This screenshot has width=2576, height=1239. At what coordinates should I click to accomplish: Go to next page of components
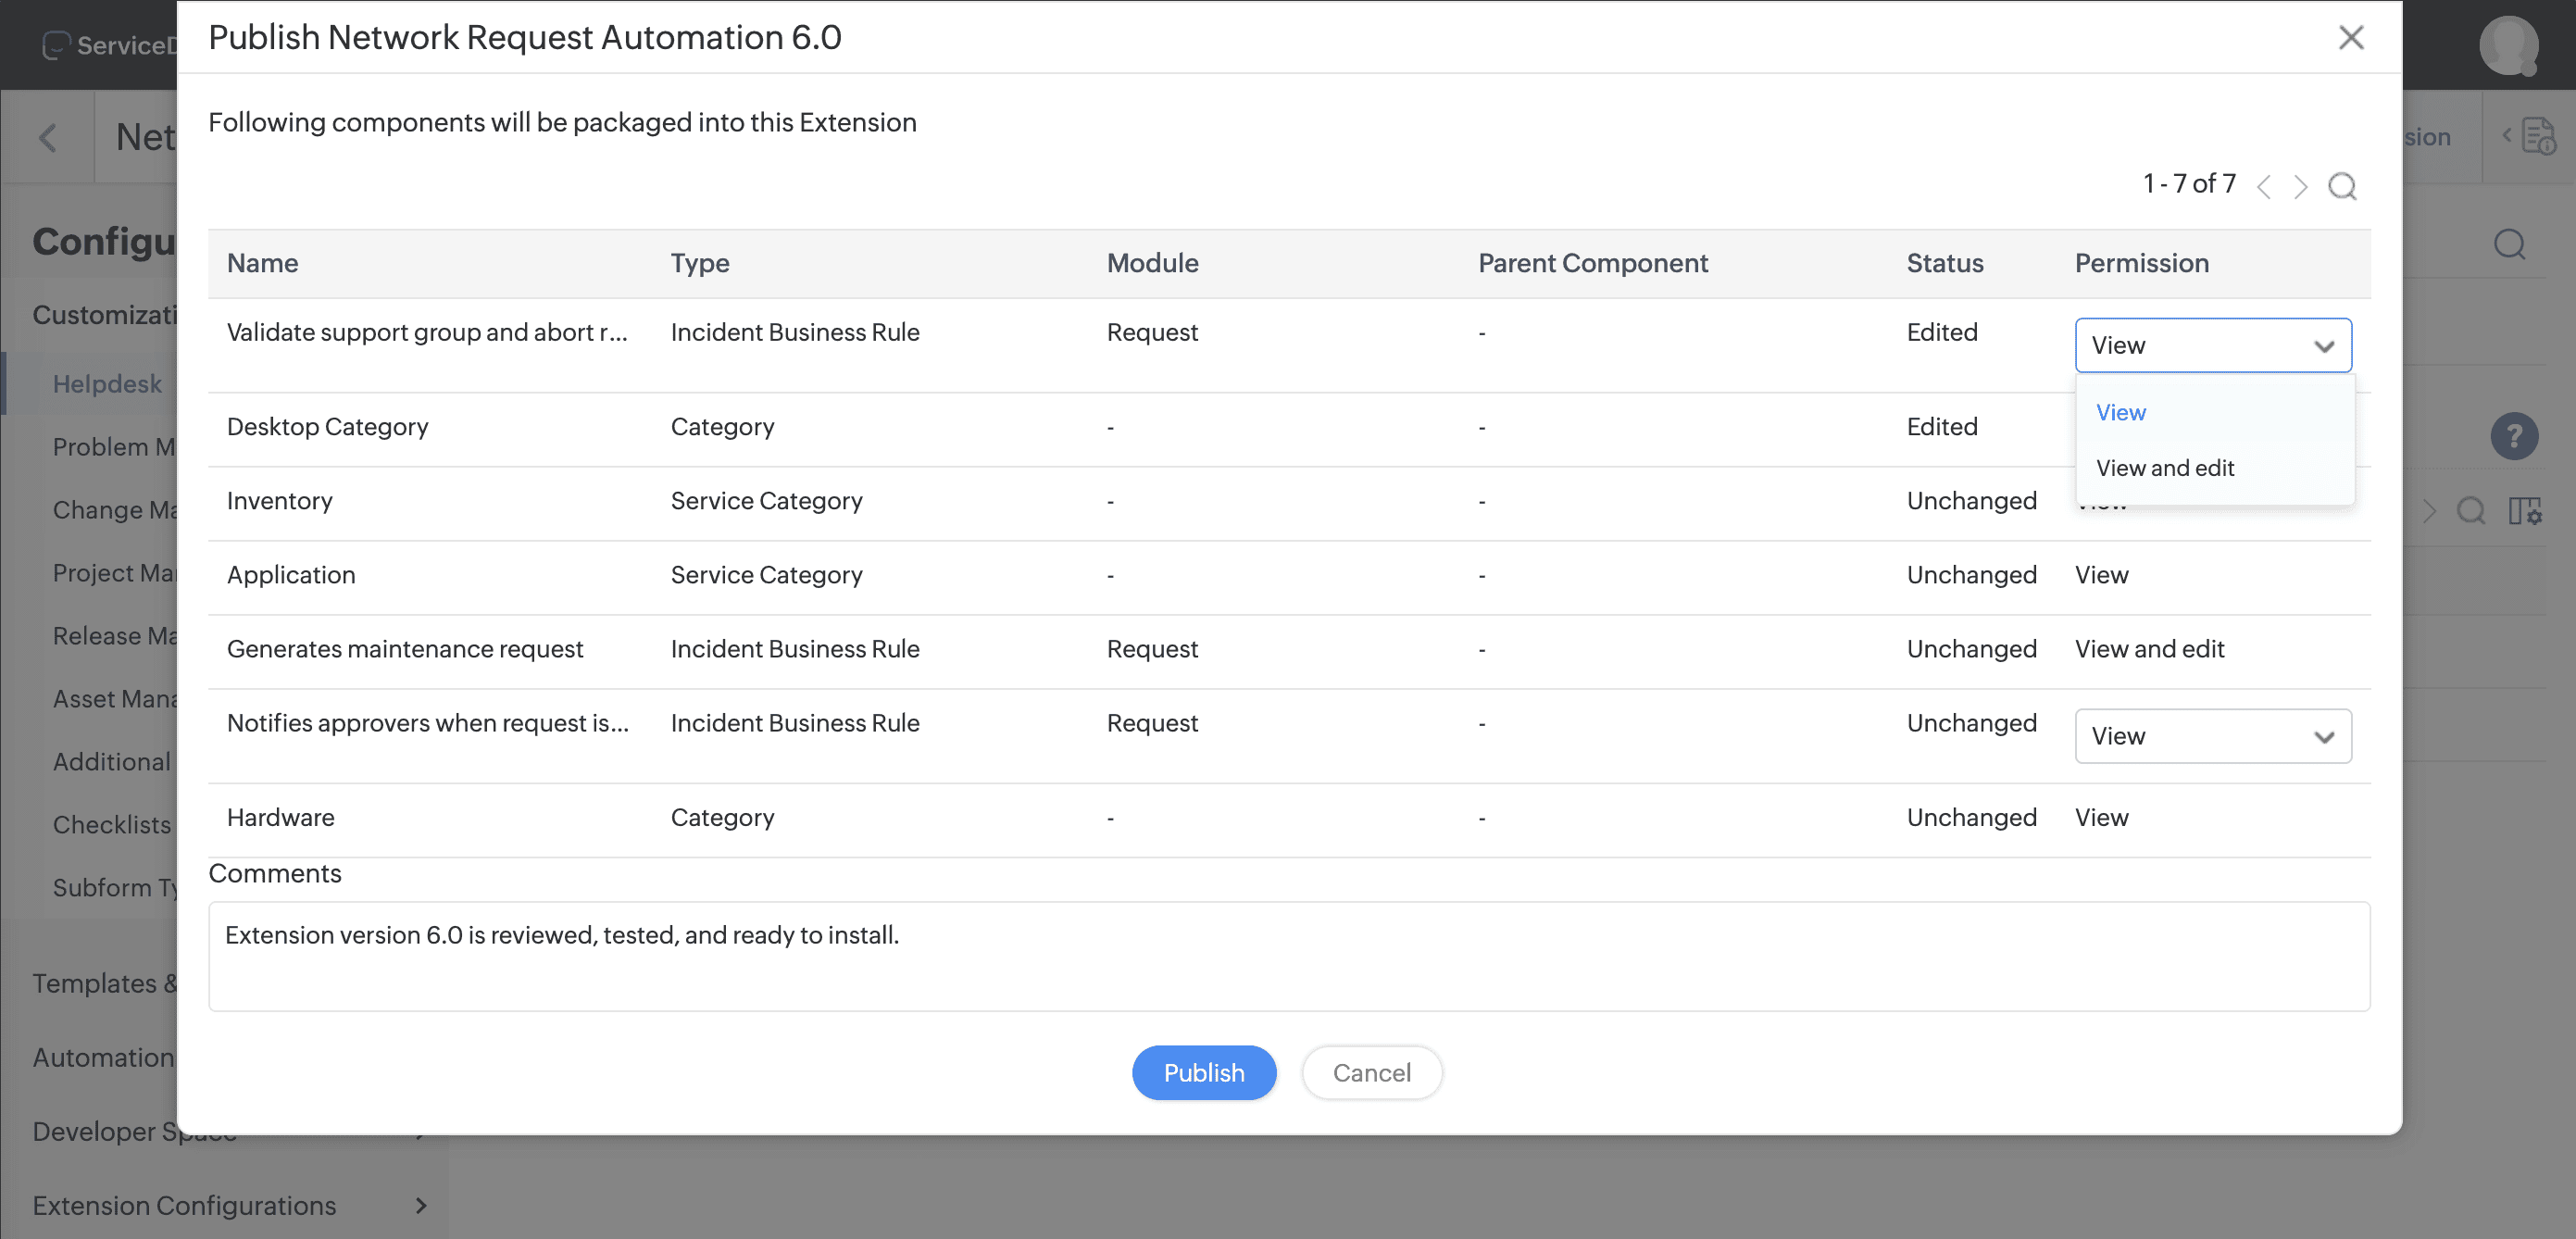[x=2300, y=186]
